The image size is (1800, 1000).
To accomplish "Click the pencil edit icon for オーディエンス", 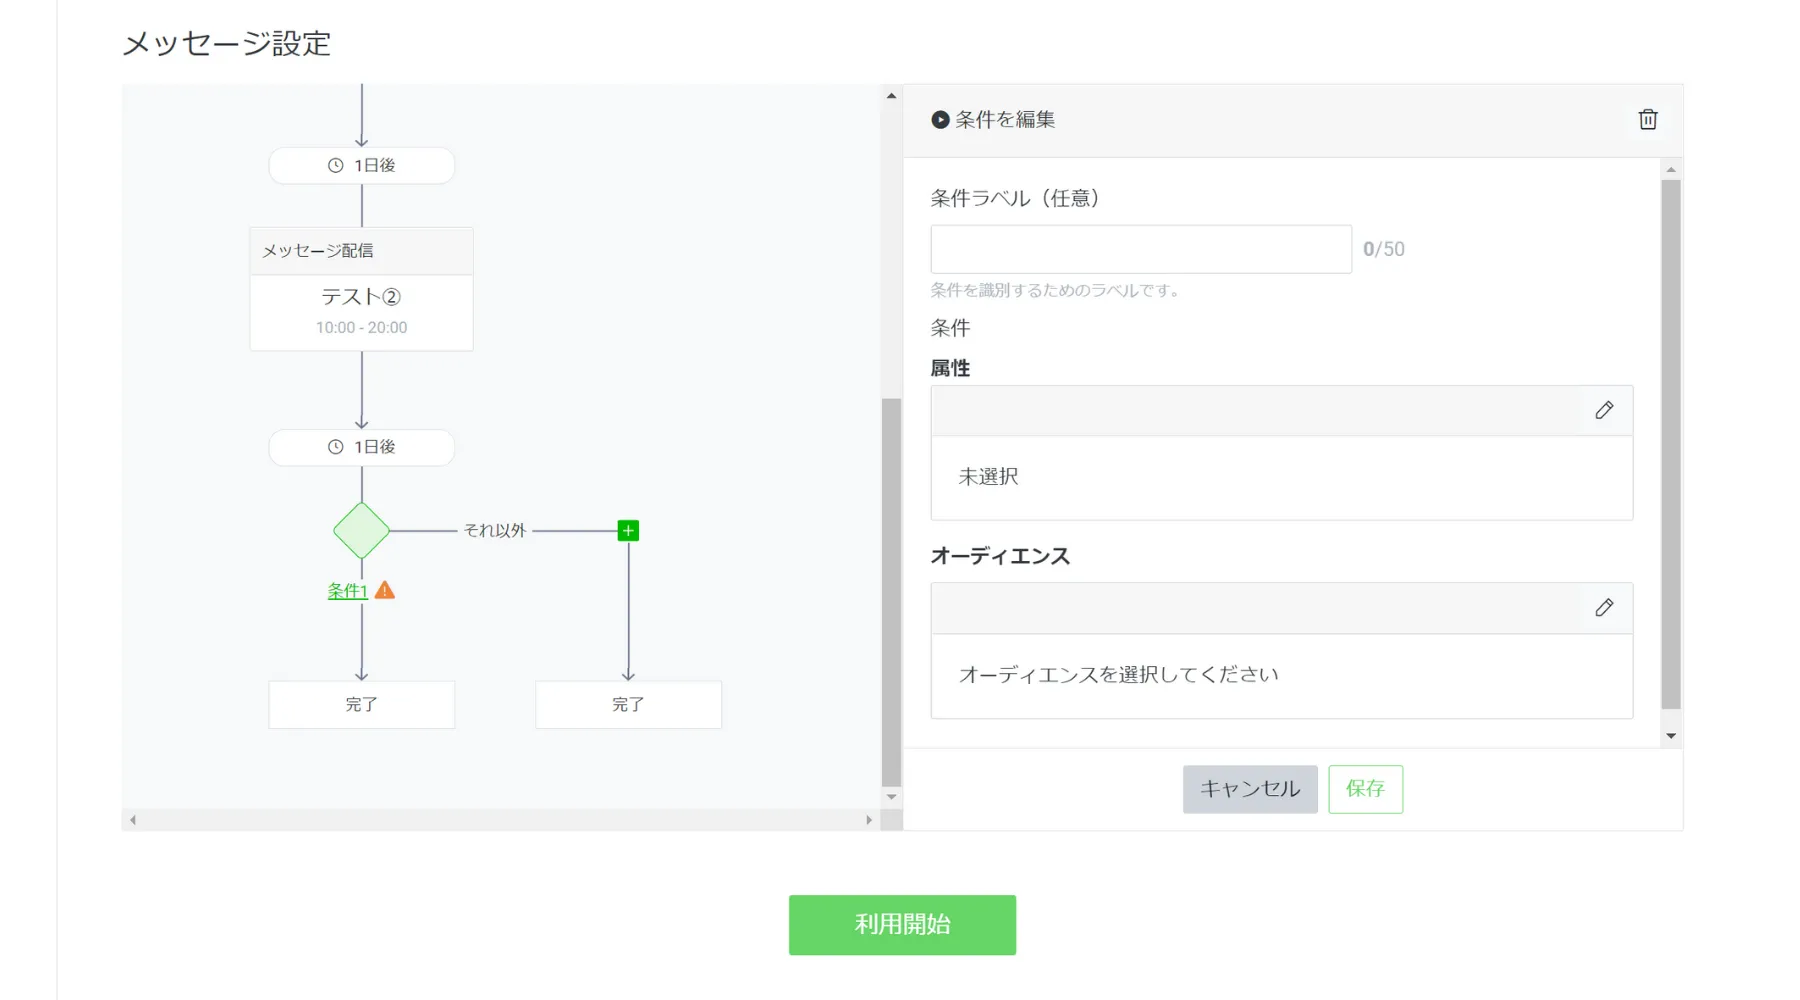I will [1604, 608].
